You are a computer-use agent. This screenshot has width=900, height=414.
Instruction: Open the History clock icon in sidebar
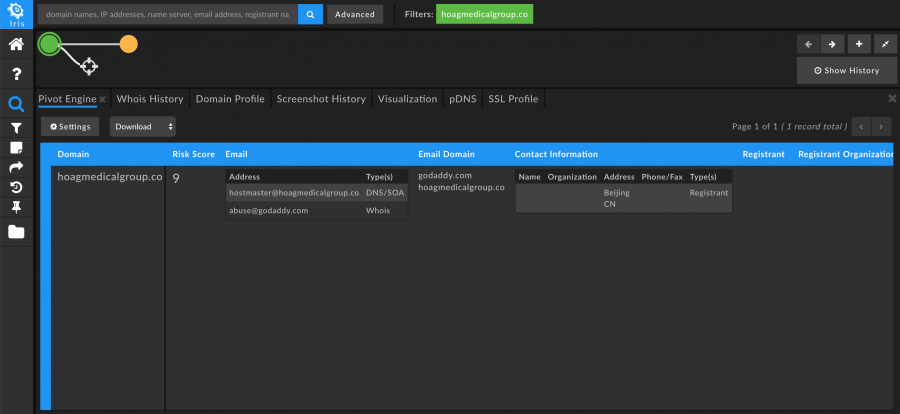pyautogui.click(x=17, y=187)
